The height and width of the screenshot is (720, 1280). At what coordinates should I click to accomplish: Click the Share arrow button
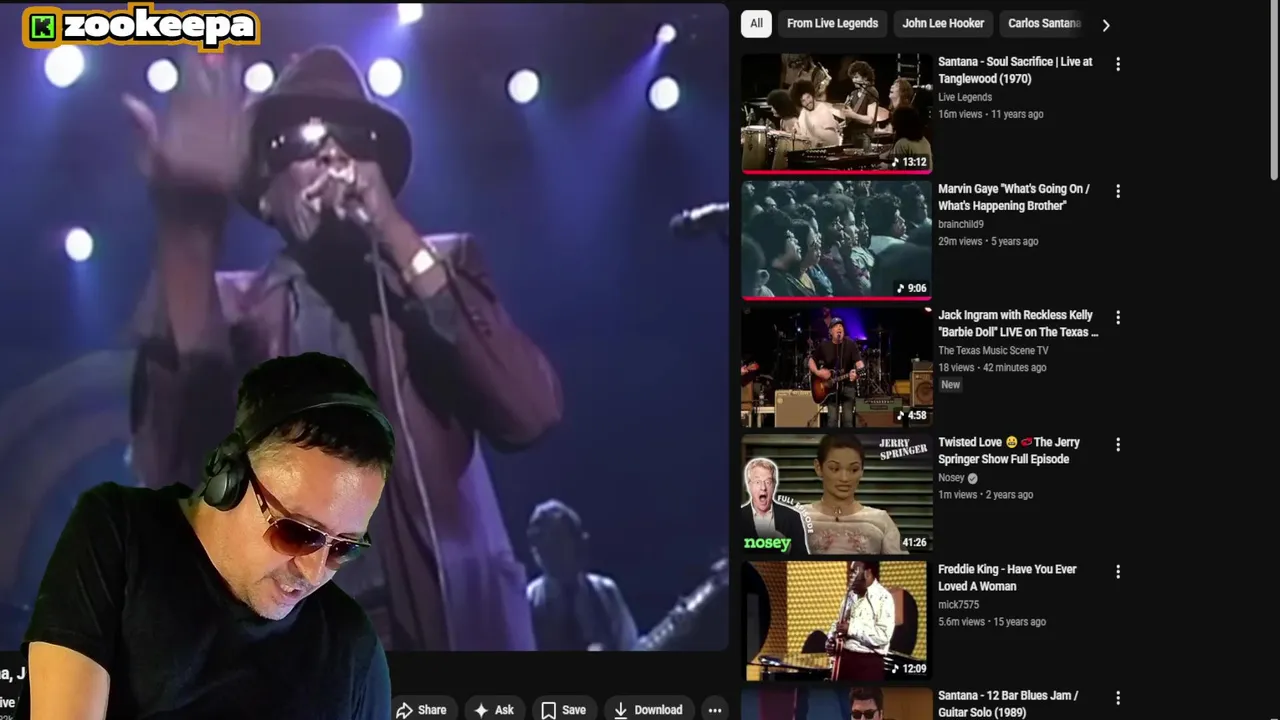coord(421,710)
